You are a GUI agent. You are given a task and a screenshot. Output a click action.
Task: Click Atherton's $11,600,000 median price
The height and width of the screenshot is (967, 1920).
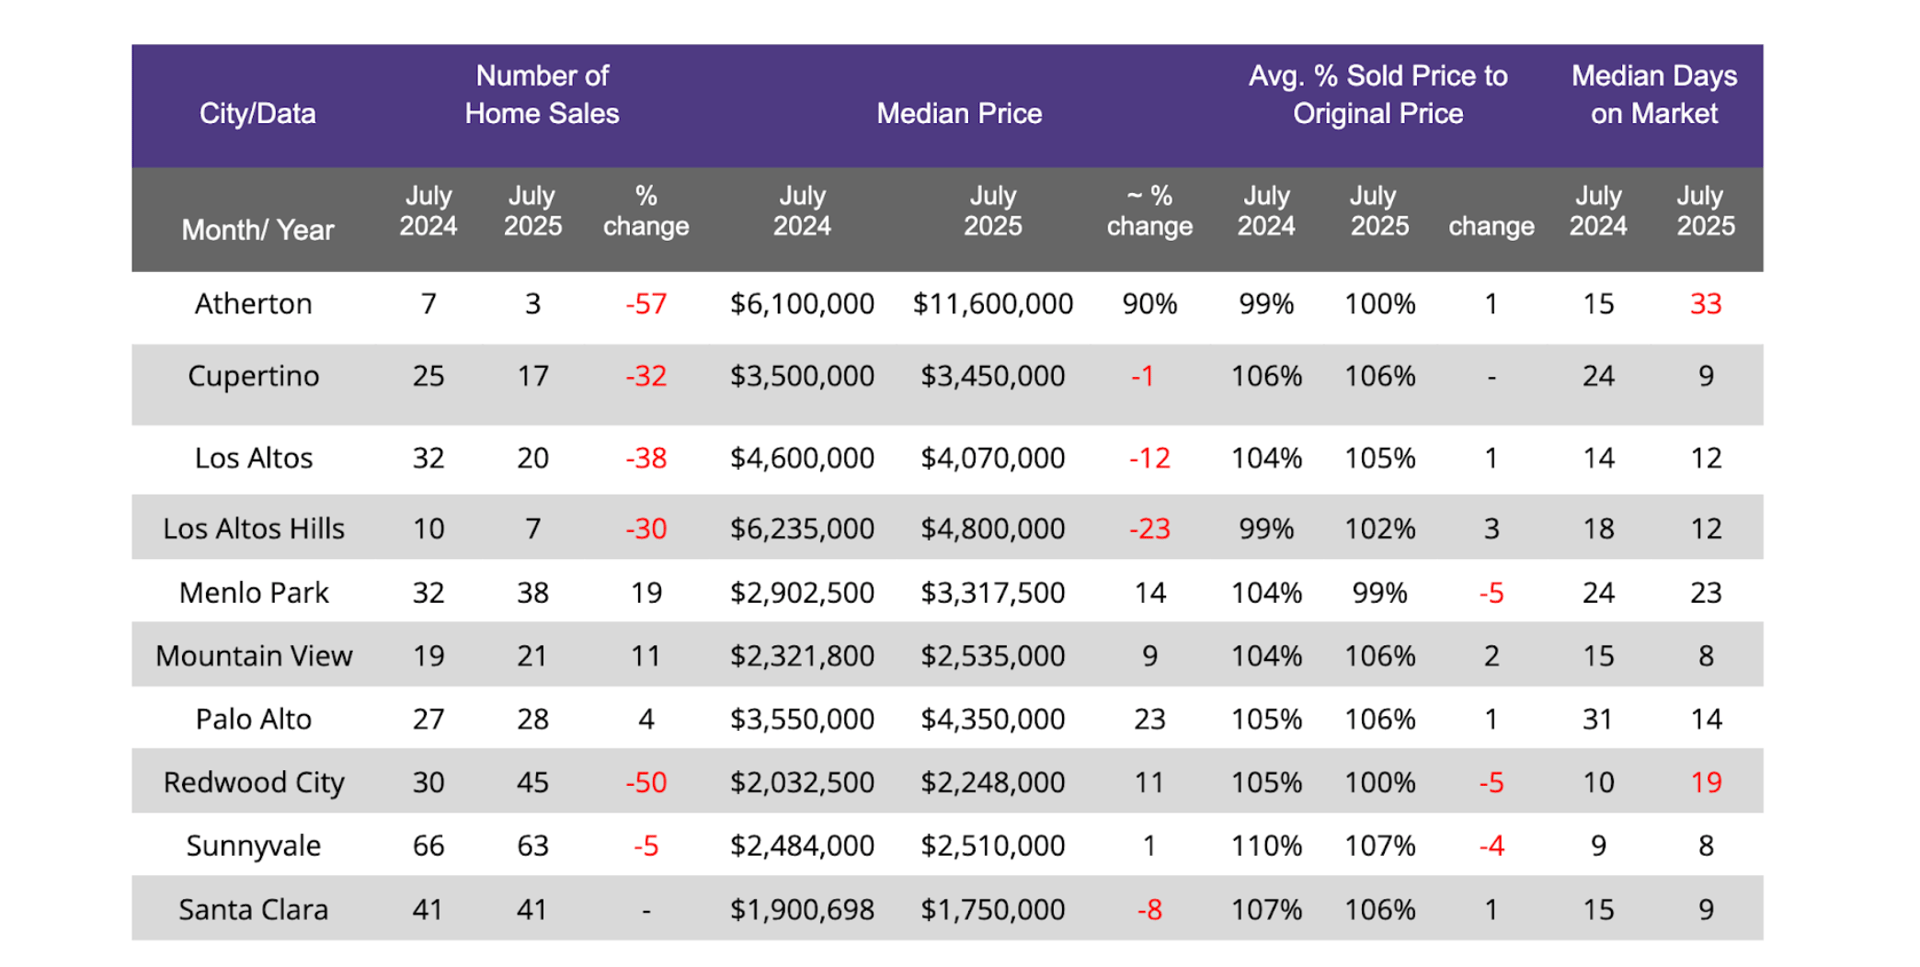click(992, 304)
